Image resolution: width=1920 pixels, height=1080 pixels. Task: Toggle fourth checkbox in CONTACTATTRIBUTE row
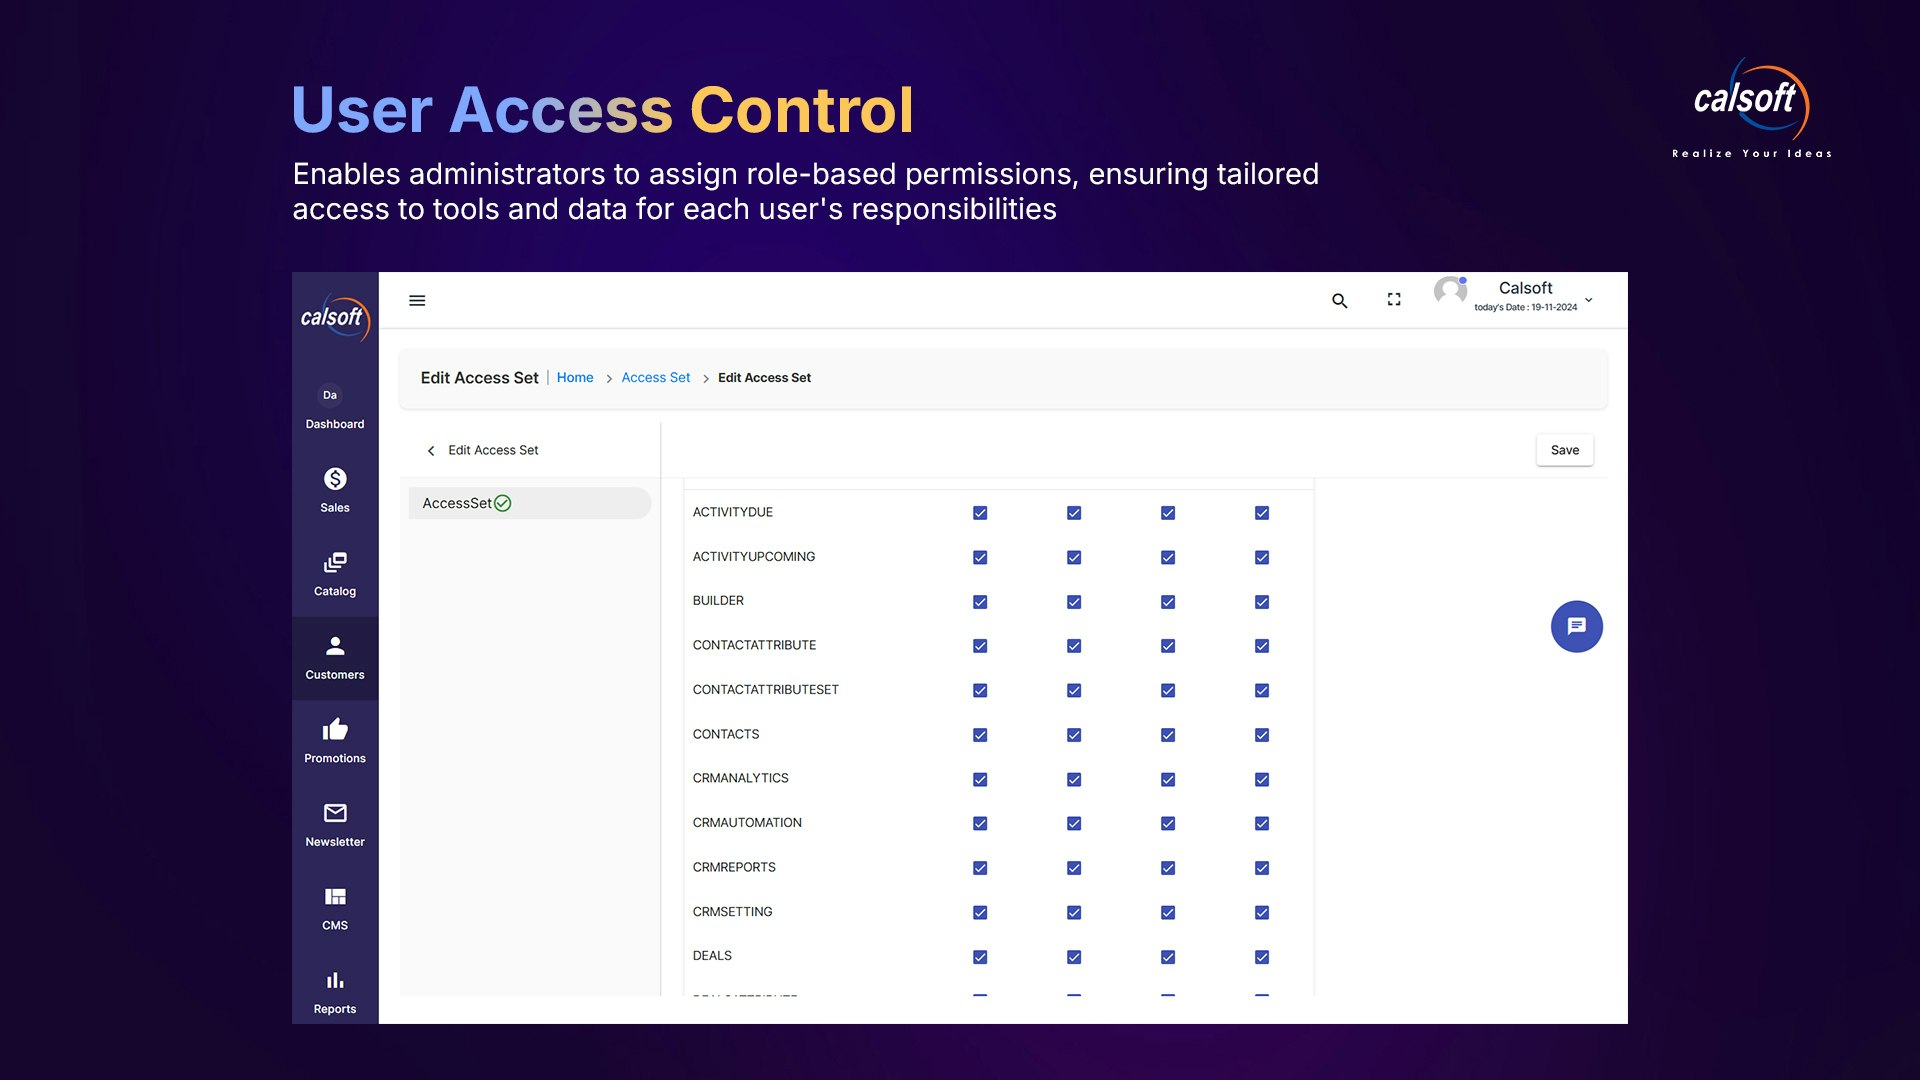point(1262,646)
